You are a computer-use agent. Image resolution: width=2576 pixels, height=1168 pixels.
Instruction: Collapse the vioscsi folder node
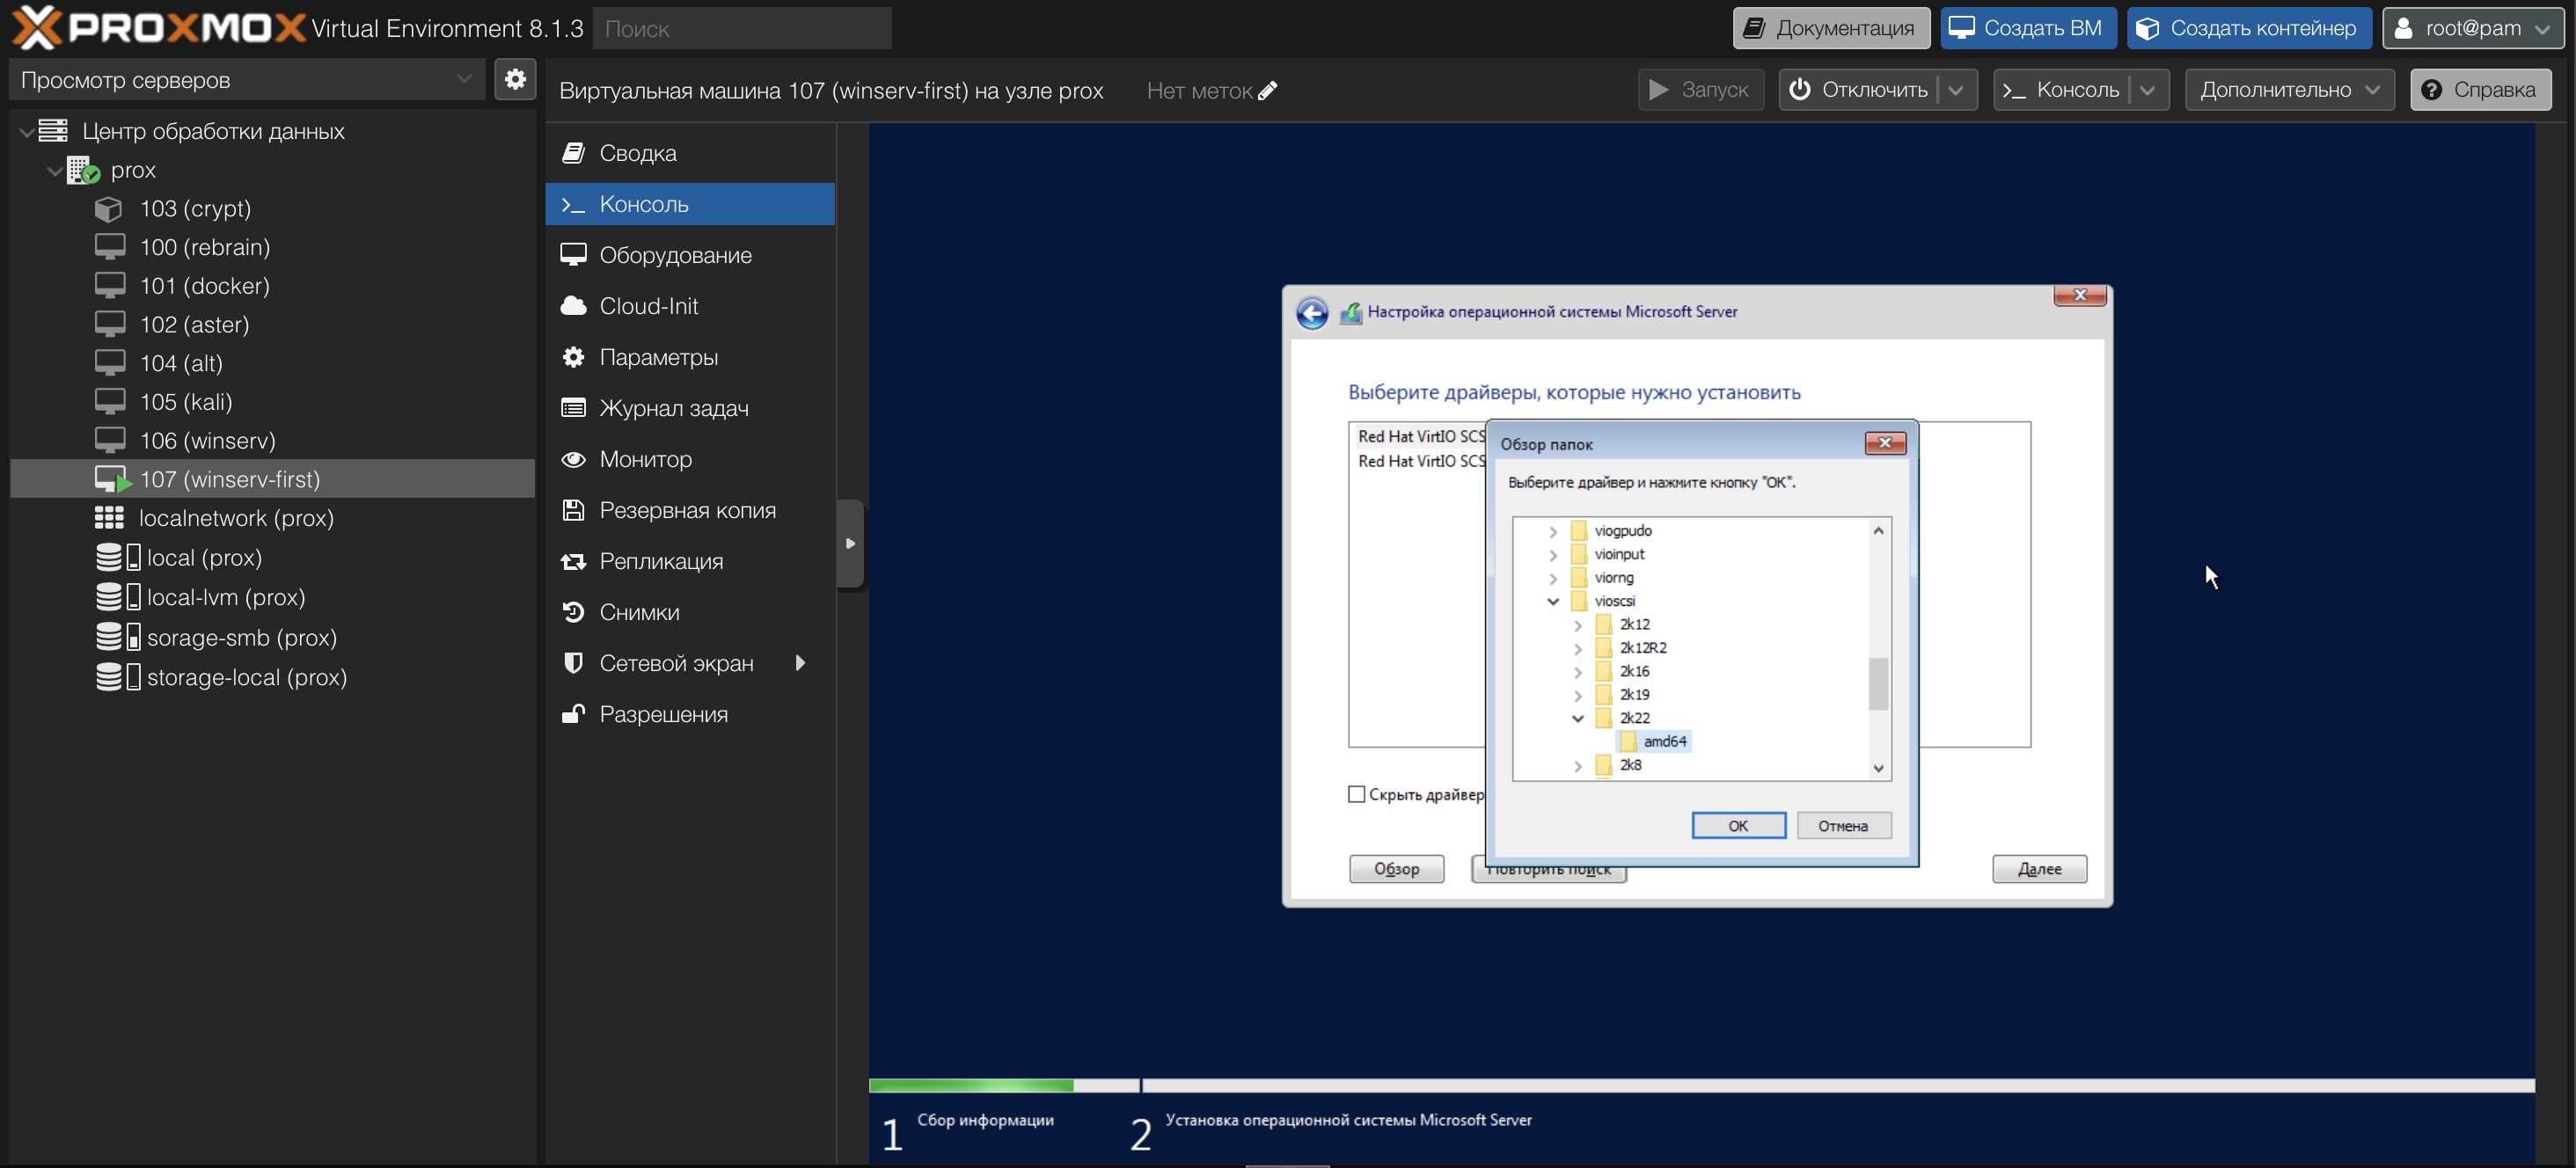pyautogui.click(x=1553, y=601)
